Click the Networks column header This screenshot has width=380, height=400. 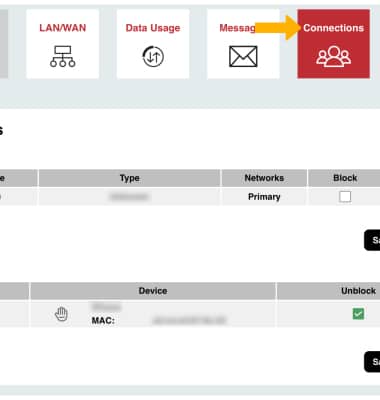pyautogui.click(x=264, y=178)
